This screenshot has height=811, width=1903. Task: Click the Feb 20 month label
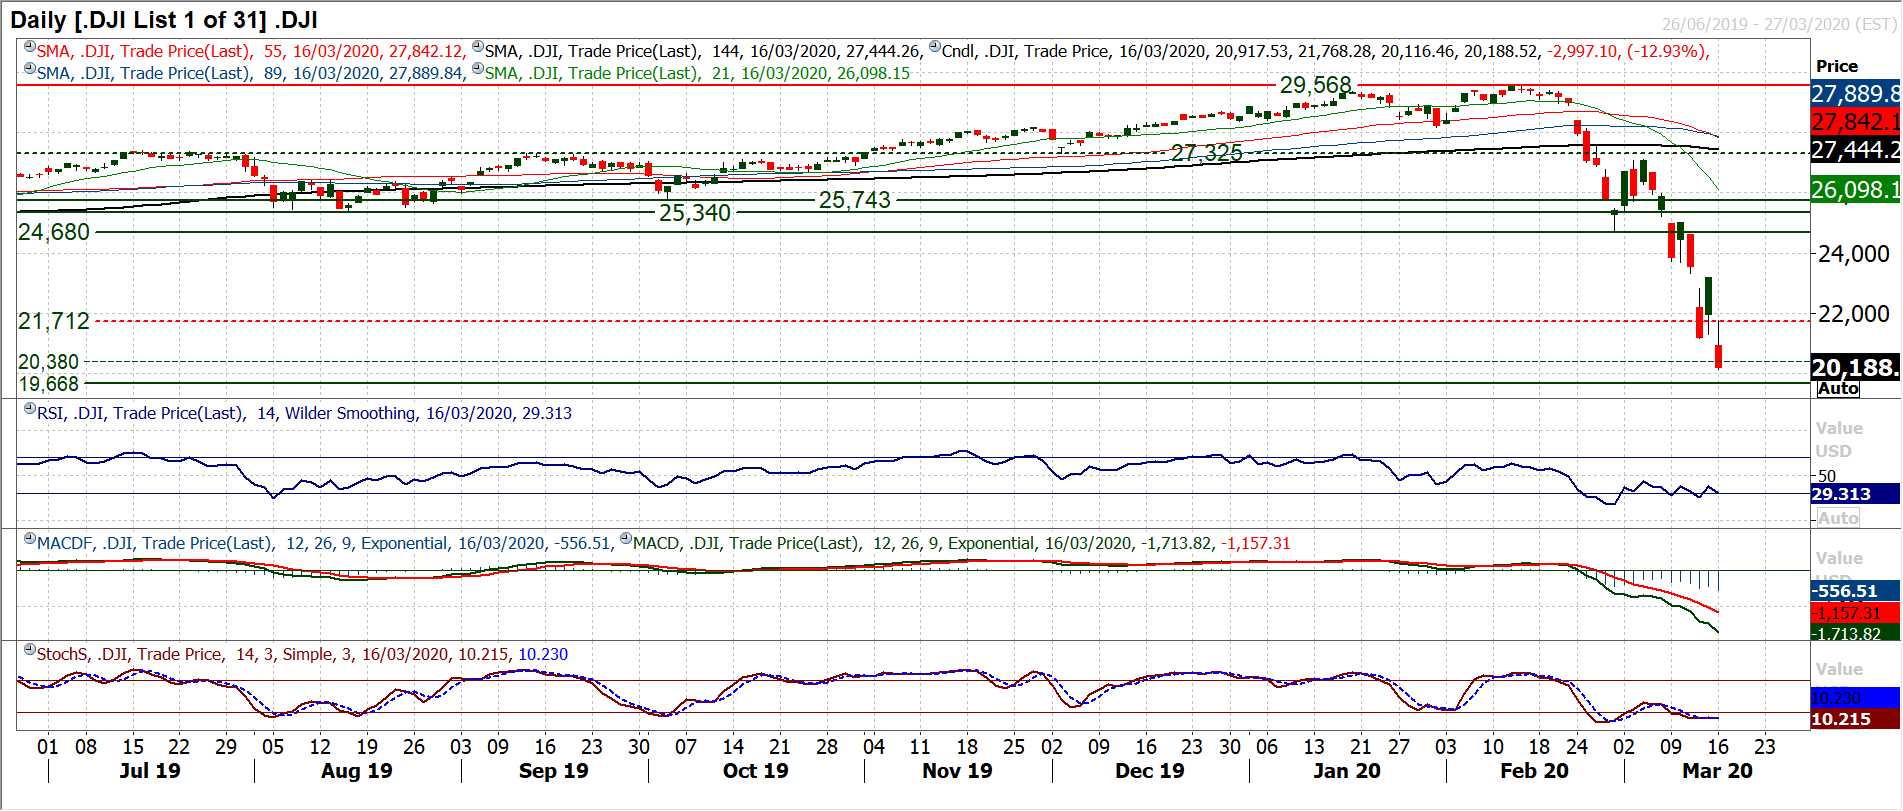tap(1535, 771)
